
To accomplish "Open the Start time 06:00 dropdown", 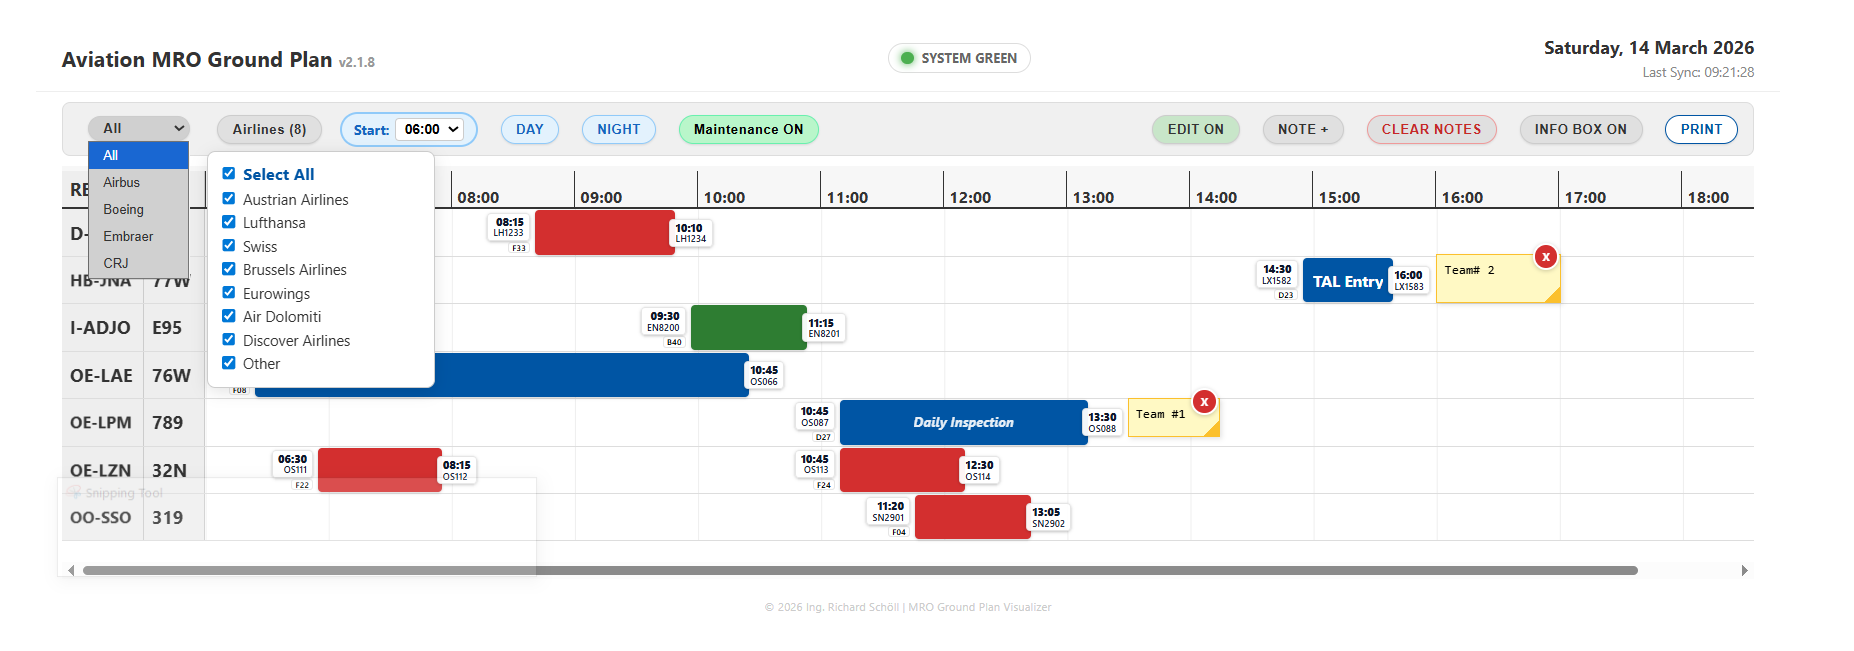I will 429,129.
